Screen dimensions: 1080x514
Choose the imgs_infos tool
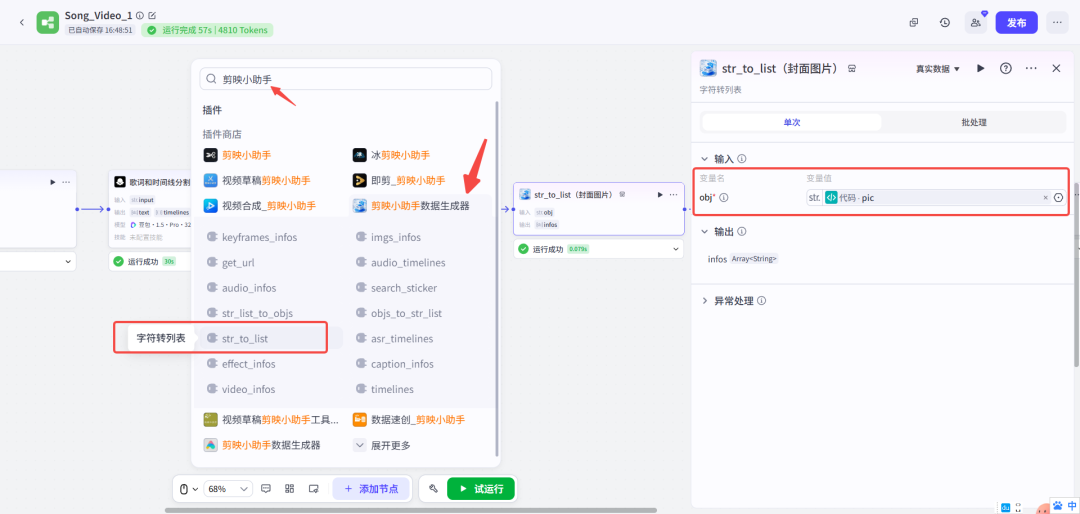(x=388, y=237)
